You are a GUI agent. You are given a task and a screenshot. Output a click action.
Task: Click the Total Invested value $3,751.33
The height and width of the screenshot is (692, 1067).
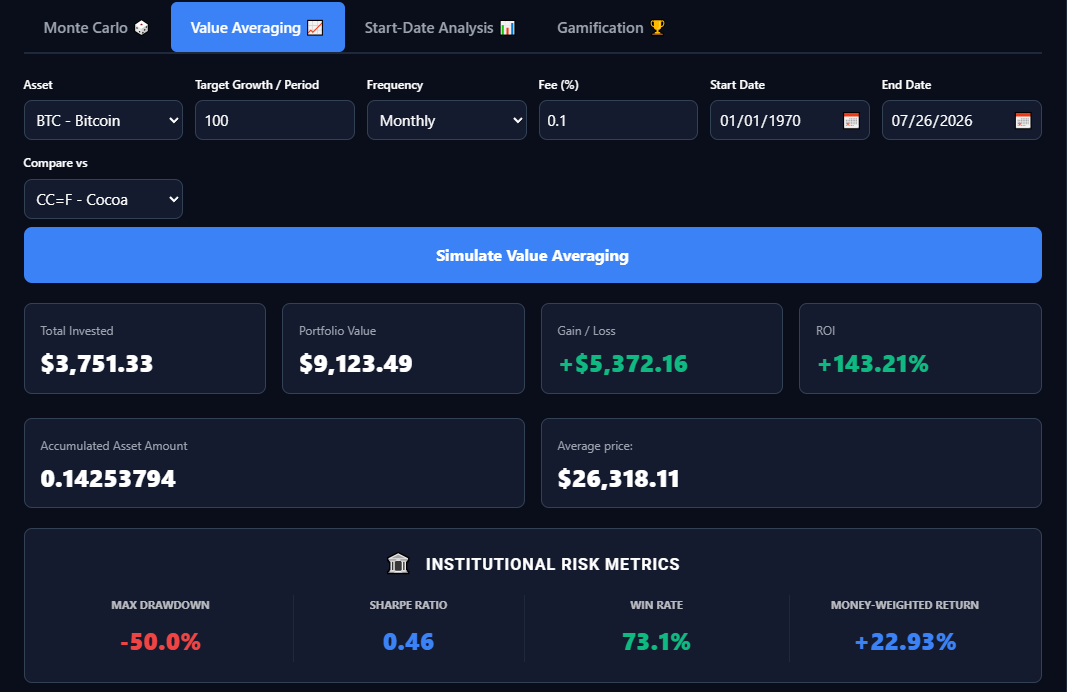(x=97, y=363)
